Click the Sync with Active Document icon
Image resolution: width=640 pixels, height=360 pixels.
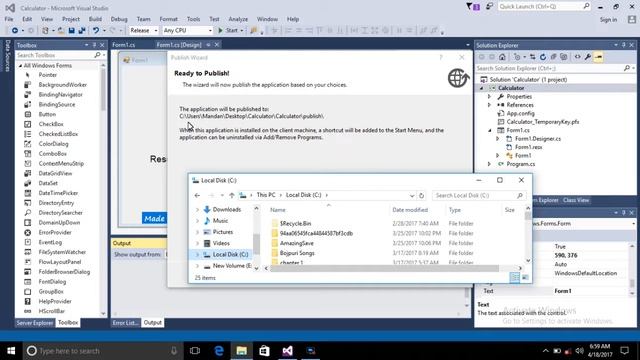click(x=533, y=57)
